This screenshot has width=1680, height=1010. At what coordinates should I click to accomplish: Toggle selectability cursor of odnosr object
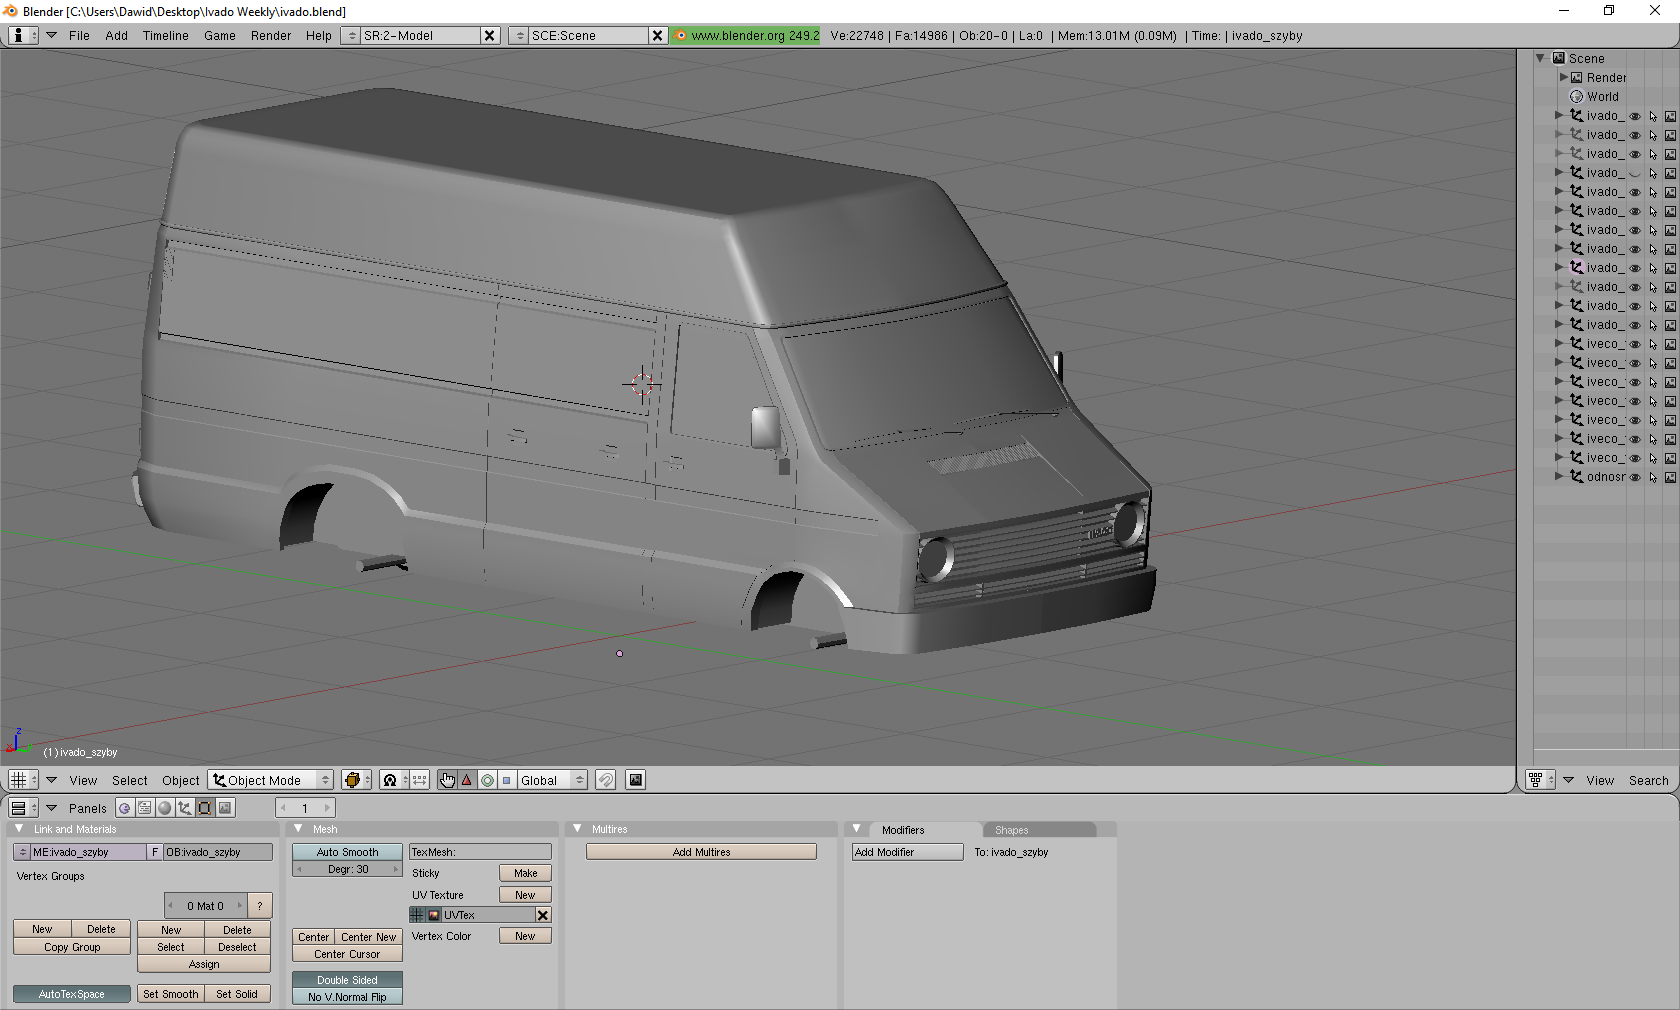point(1653,478)
